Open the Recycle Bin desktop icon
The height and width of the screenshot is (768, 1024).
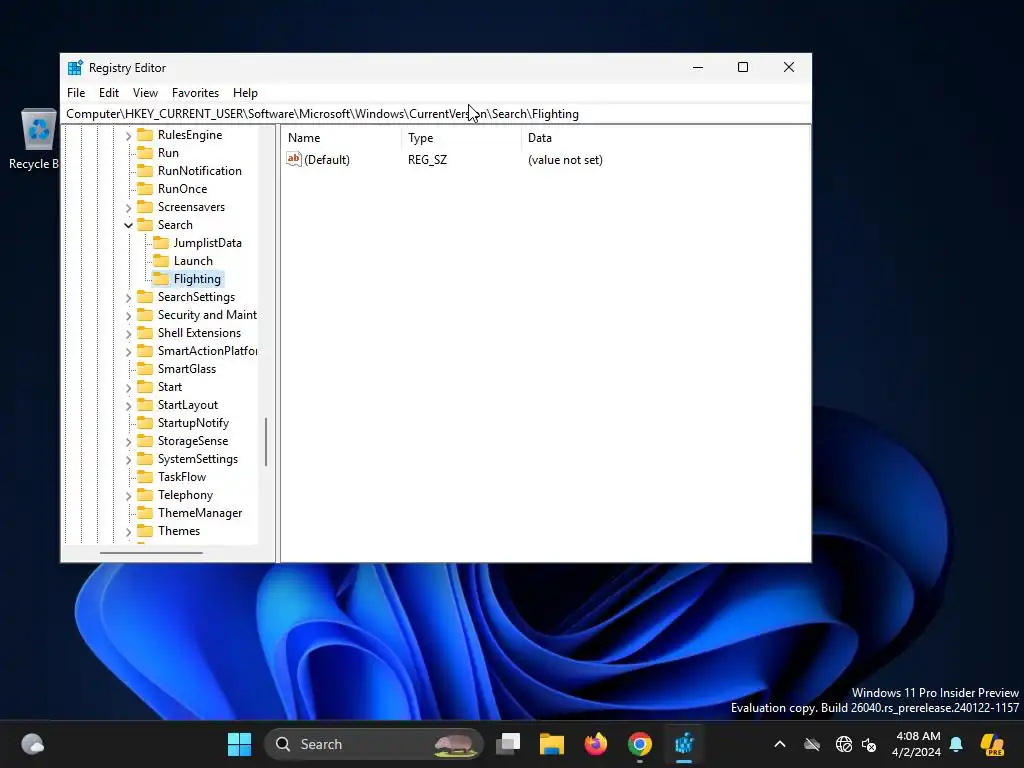[36, 139]
